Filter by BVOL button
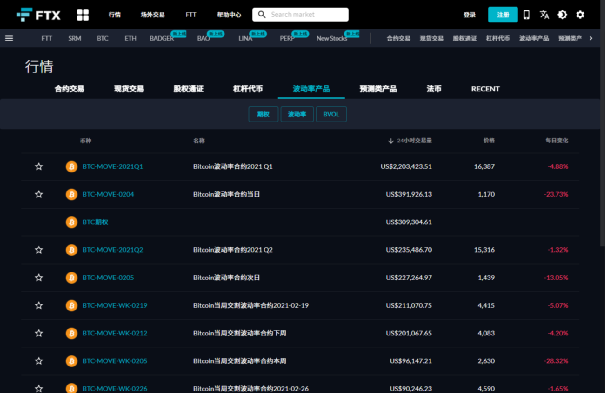Viewport: 605px width, 393px height. pyautogui.click(x=331, y=114)
